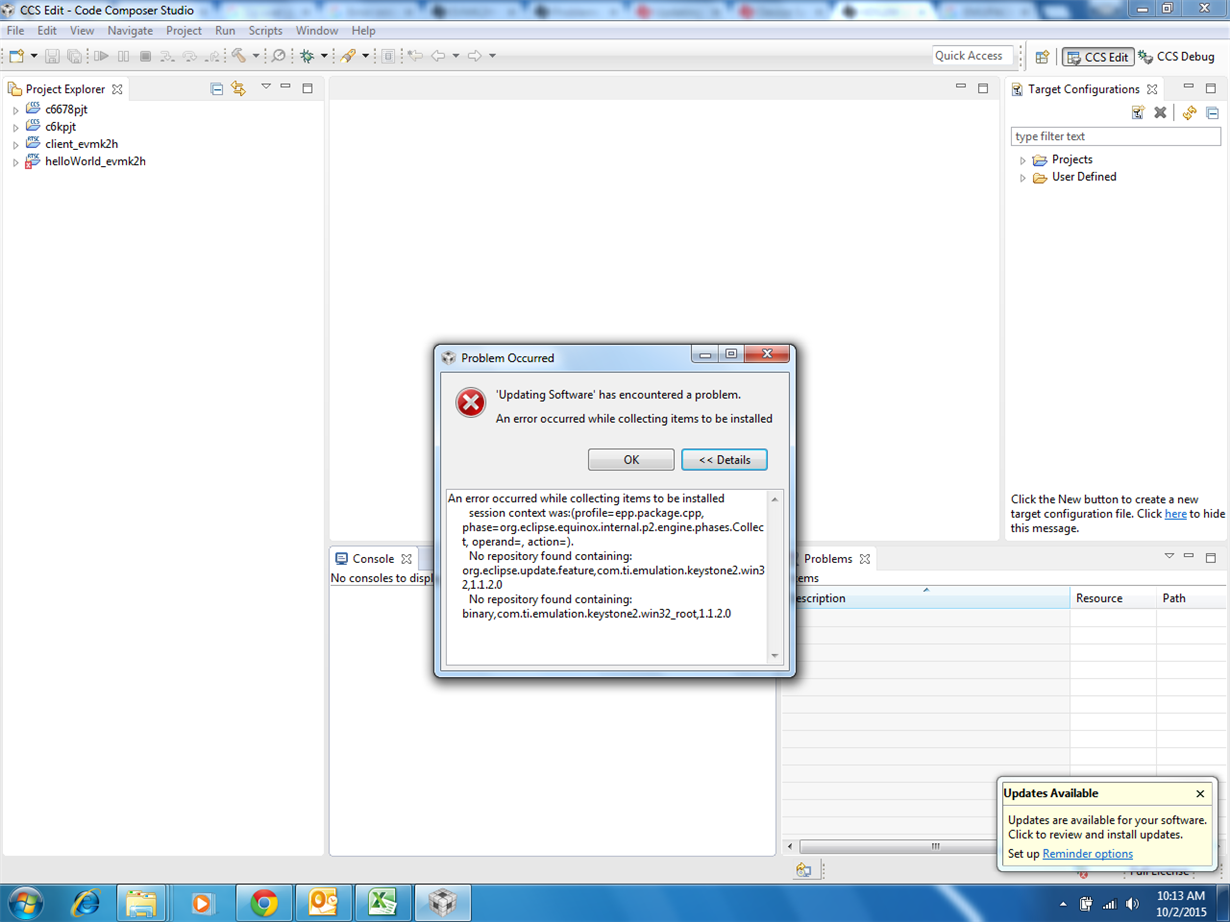Click the Quick Access search field
Viewport: 1230px width, 922px height.
coord(972,56)
